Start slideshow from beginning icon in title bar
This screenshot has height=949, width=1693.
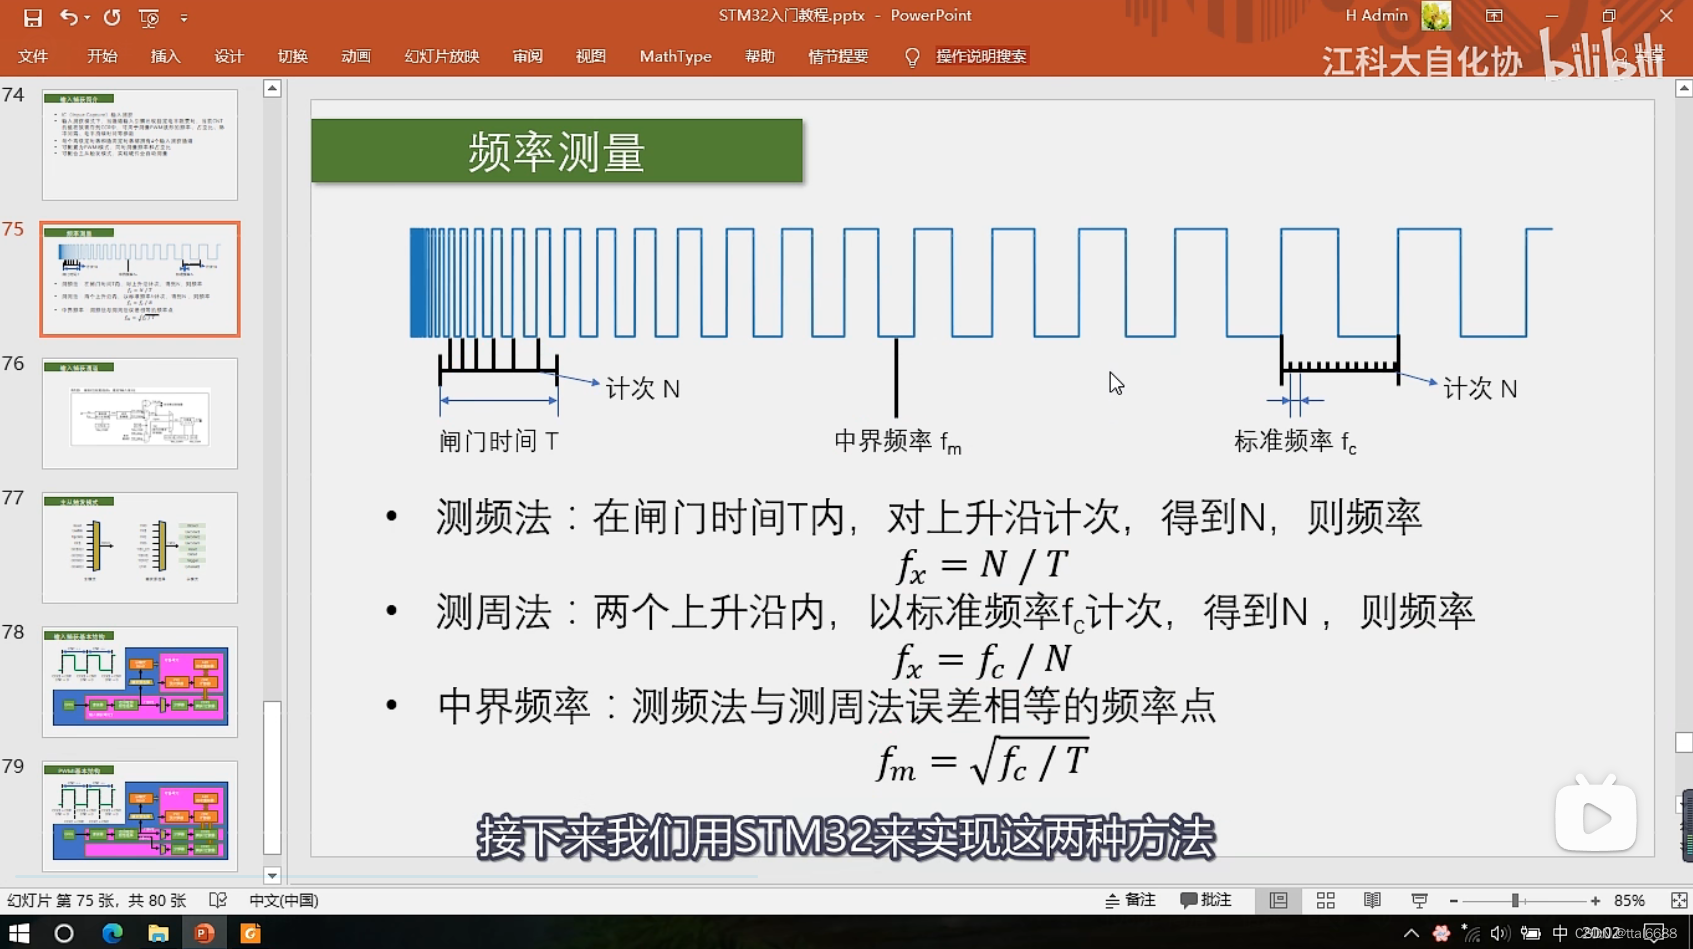149,17
